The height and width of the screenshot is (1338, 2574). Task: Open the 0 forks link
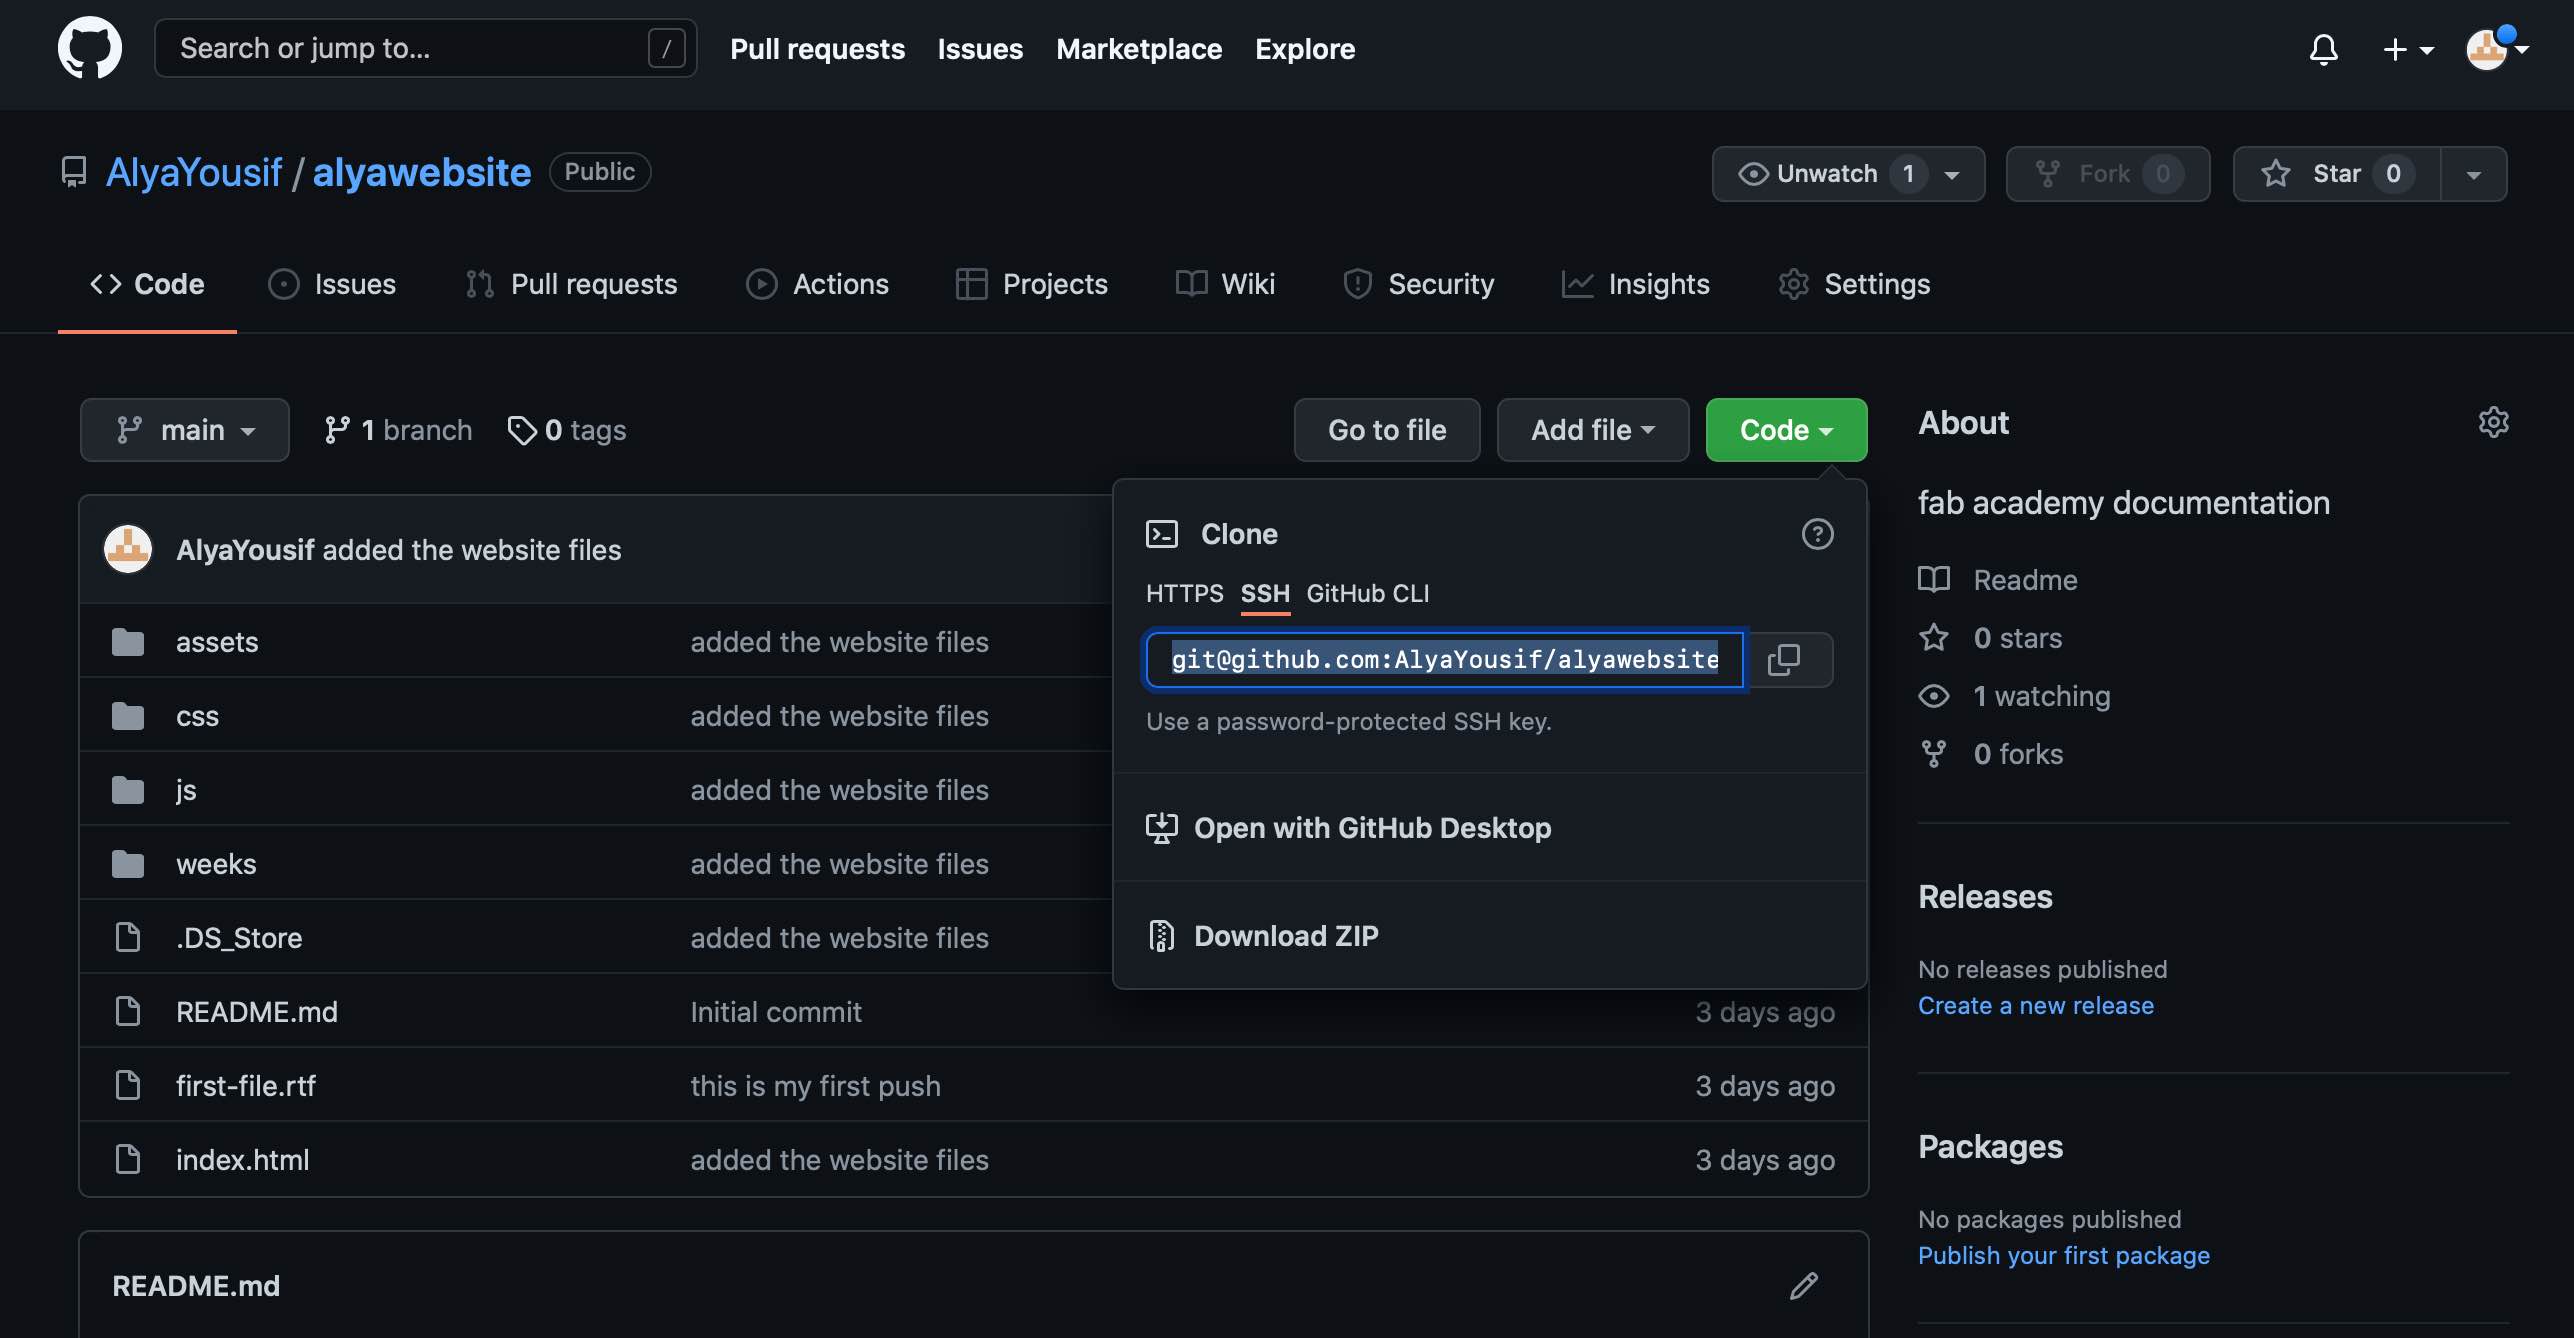(x=1990, y=754)
